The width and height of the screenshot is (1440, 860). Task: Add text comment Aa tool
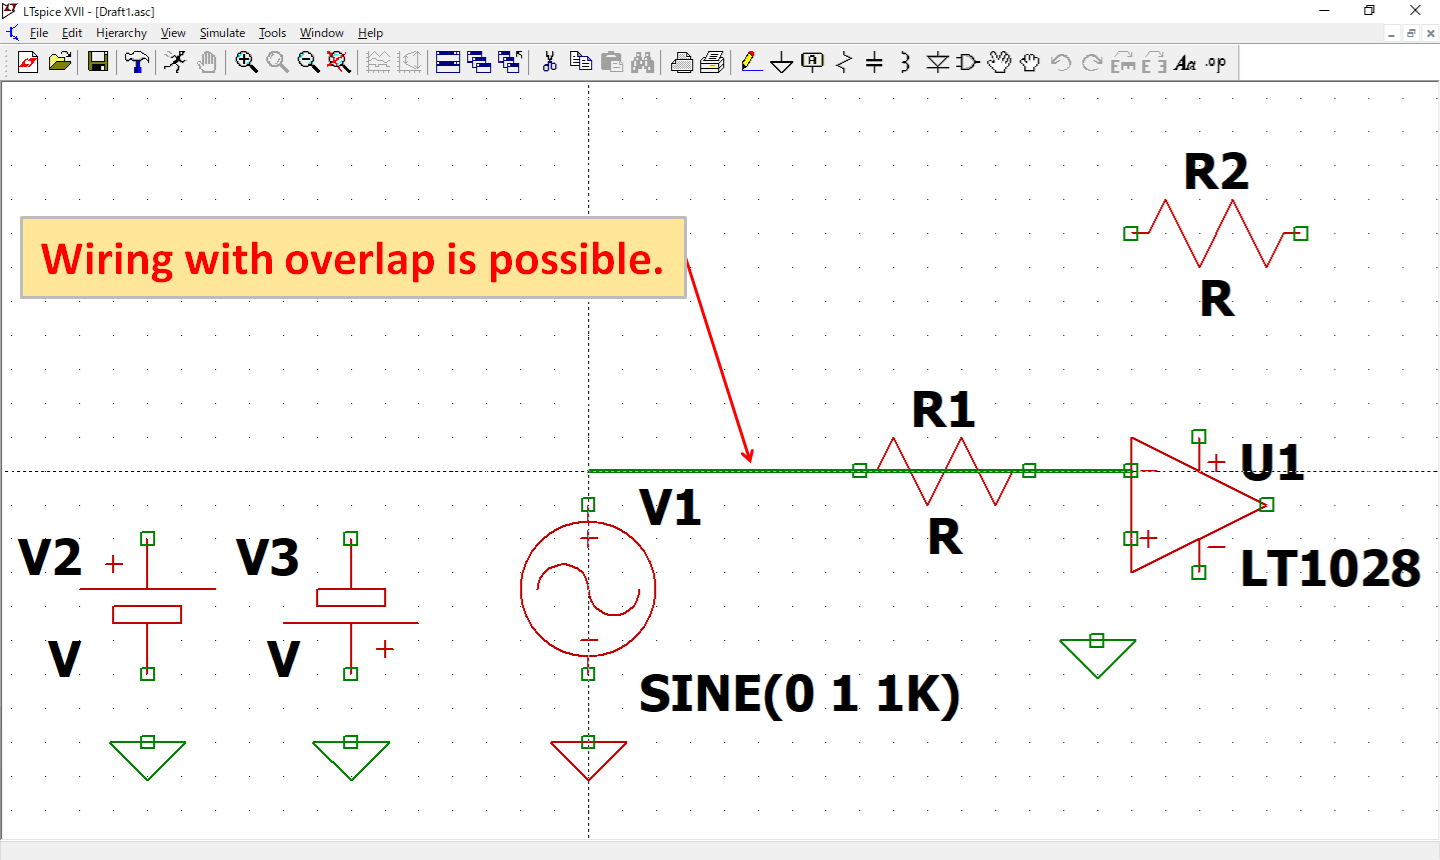(x=1185, y=62)
